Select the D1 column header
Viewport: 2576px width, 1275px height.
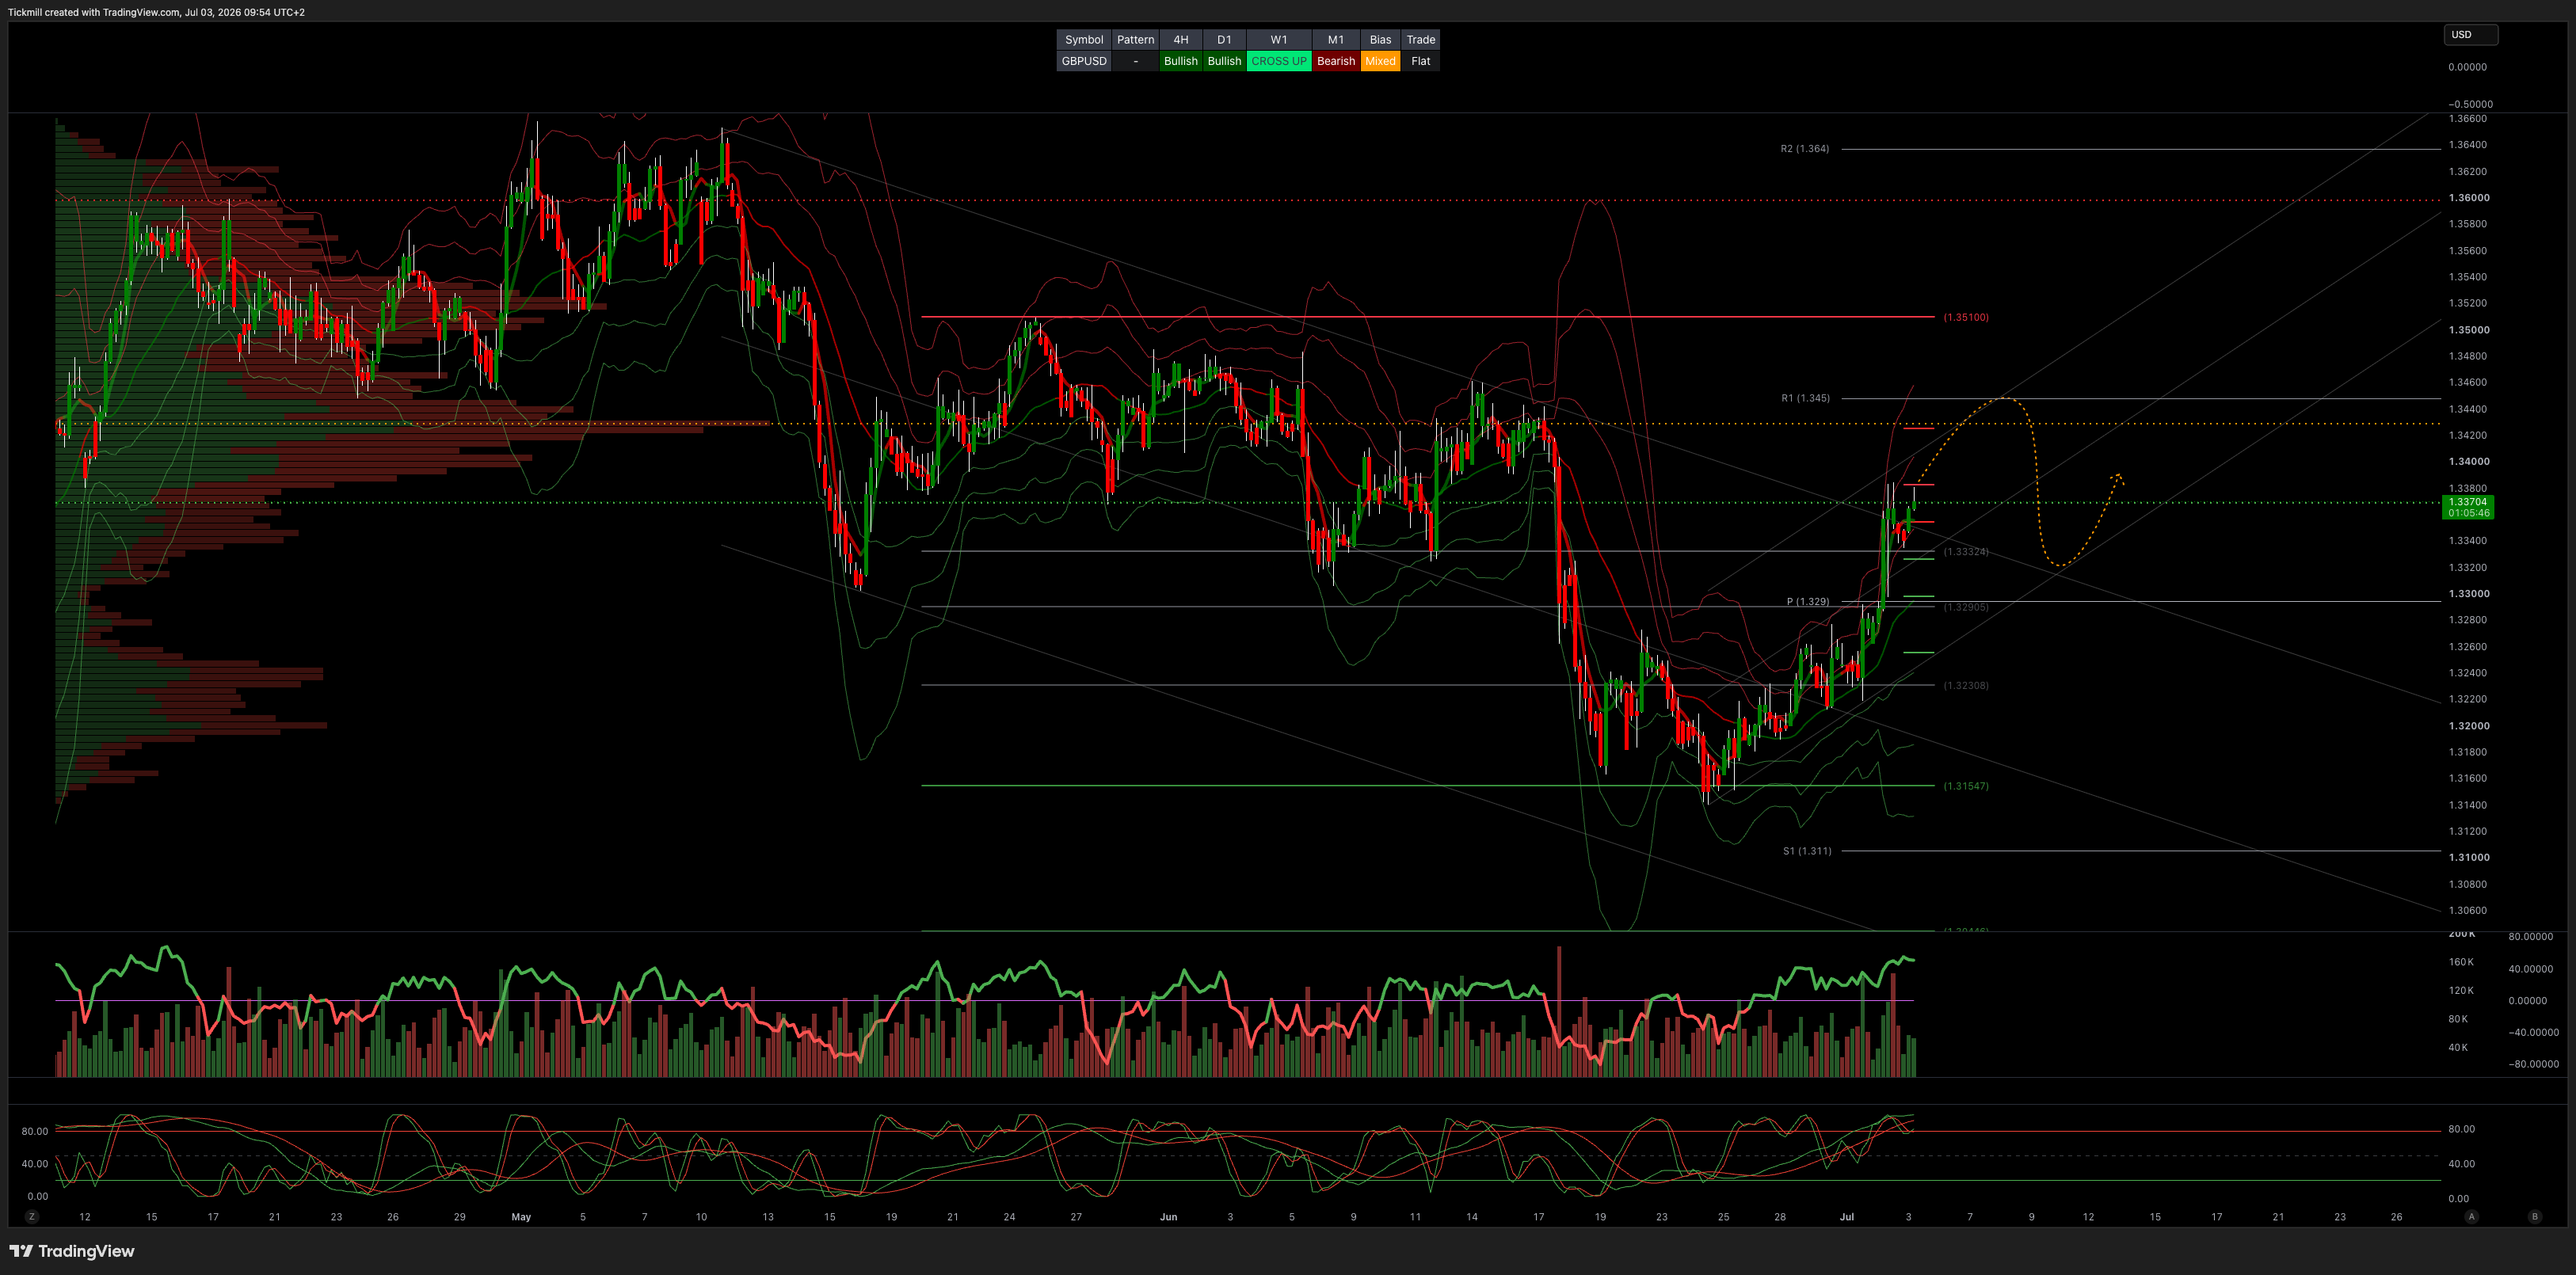tap(1224, 40)
